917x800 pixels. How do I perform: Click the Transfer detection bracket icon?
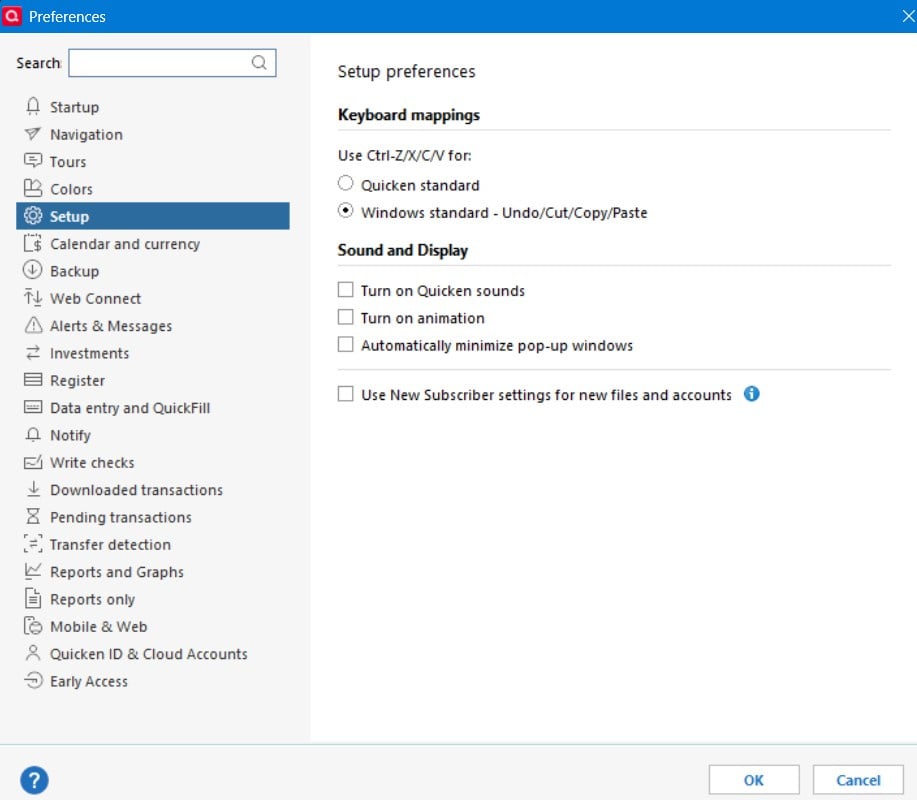tap(33, 544)
